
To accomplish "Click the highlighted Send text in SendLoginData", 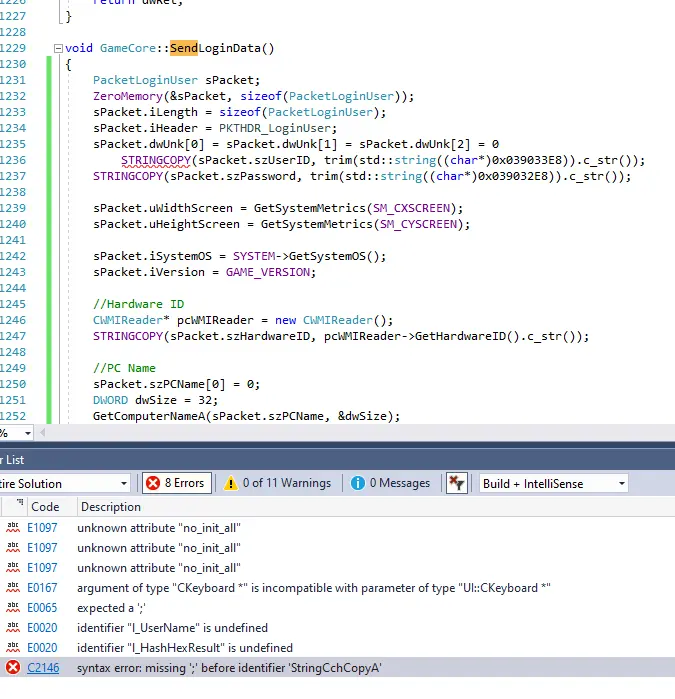I will (x=184, y=48).
